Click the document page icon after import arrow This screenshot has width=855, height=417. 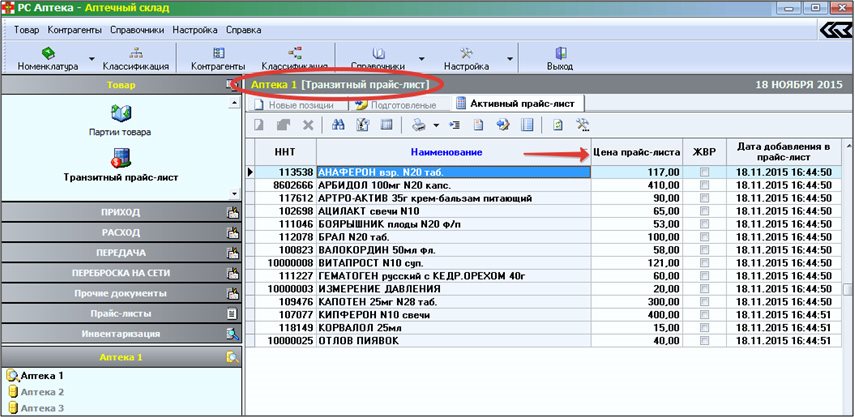pyautogui.click(x=478, y=125)
